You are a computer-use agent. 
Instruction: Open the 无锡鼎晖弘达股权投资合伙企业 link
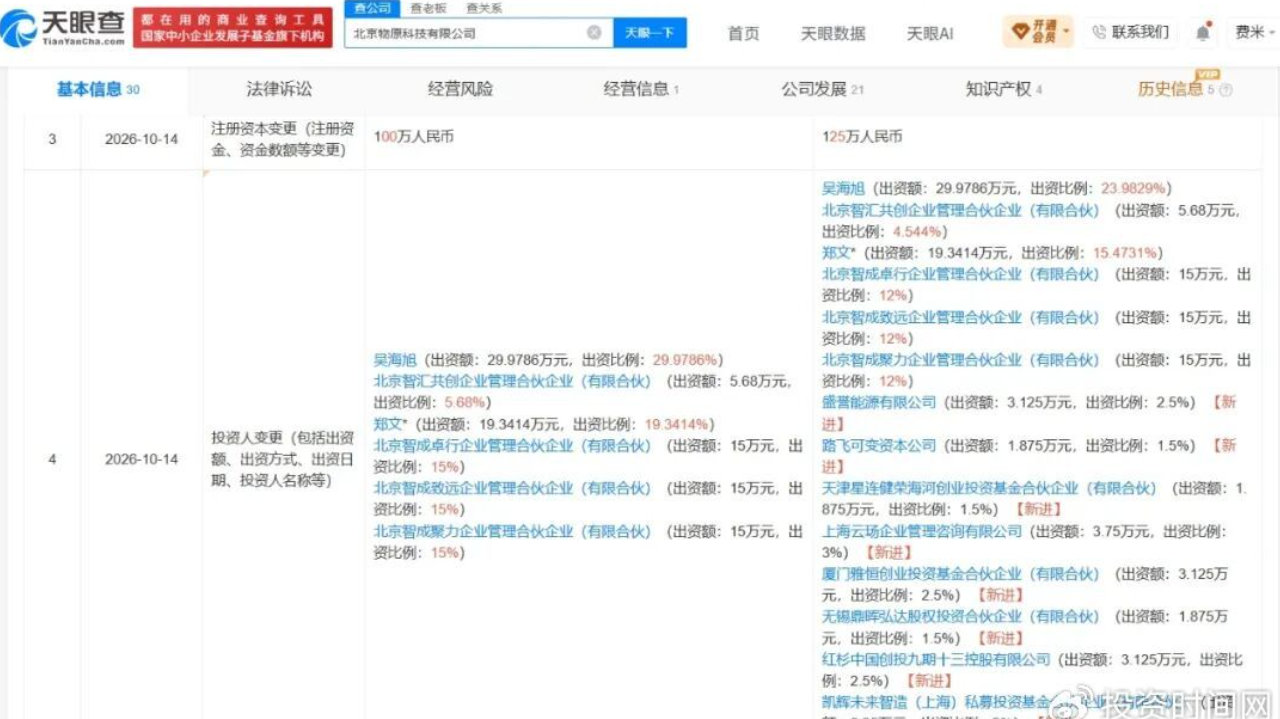point(960,617)
